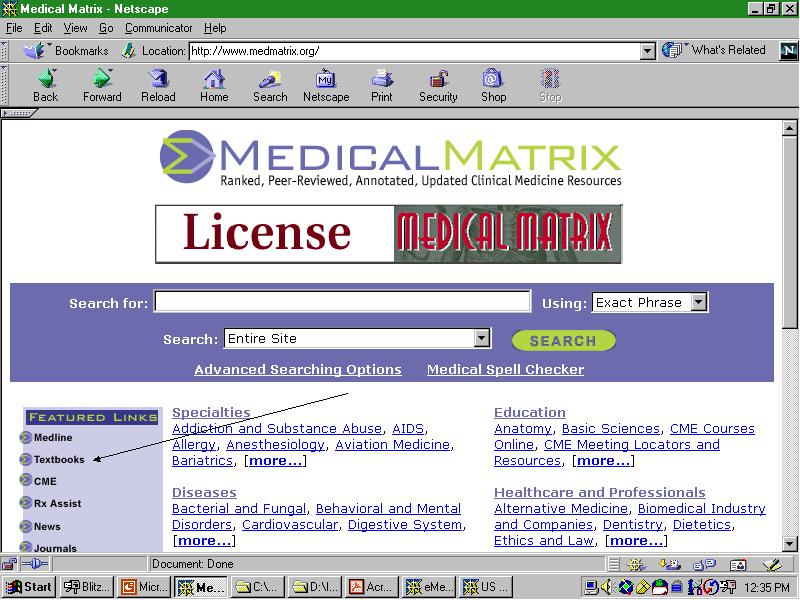
Task: Open Netscape Search from the toolbar
Action: 270,86
